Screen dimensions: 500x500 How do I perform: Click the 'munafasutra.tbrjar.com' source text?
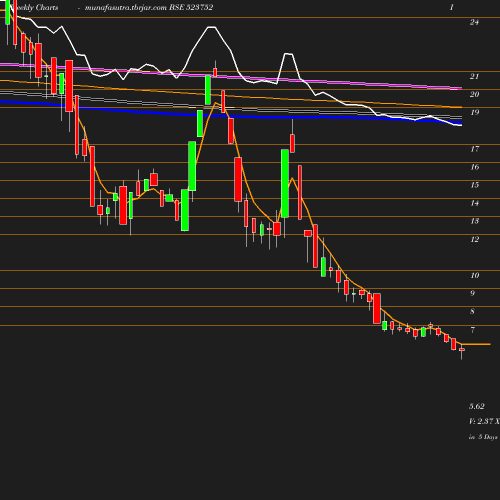pos(126,7)
